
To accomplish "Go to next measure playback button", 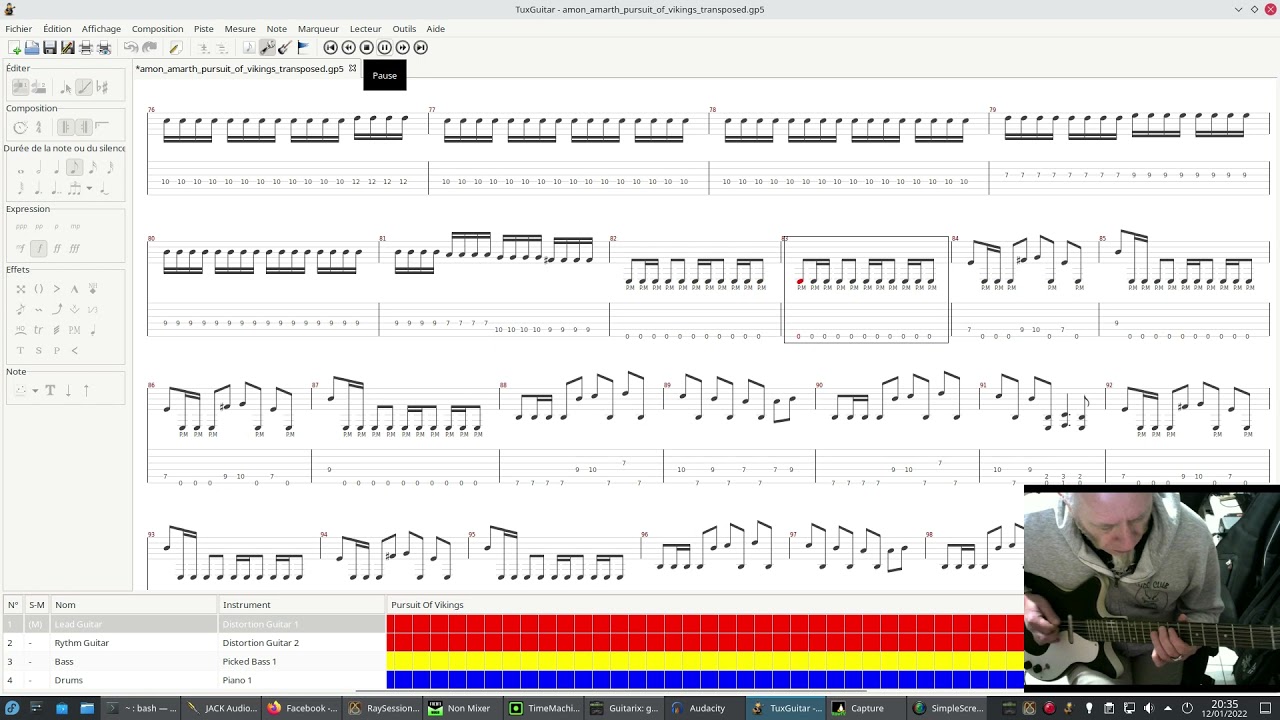I will [x=403, y=47].
